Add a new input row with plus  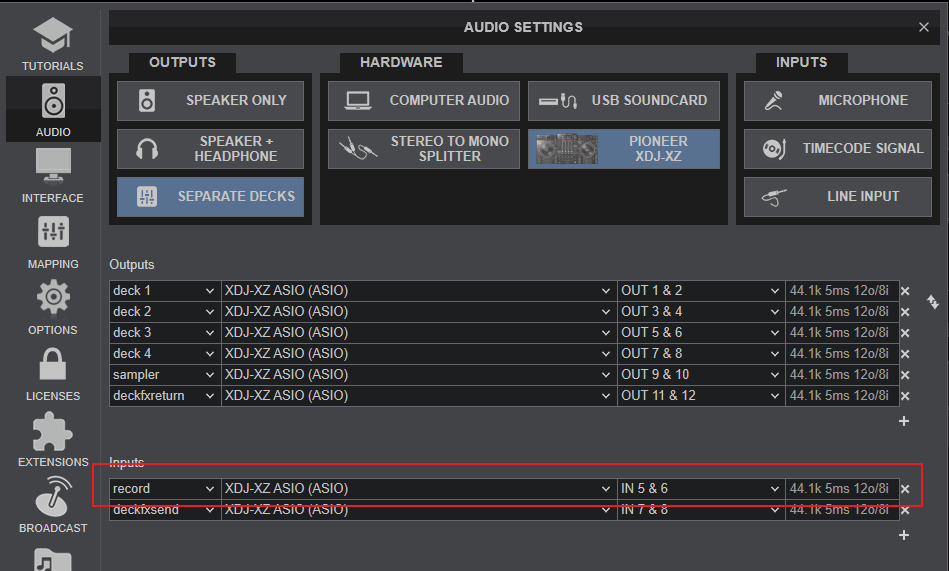[904, 535]
